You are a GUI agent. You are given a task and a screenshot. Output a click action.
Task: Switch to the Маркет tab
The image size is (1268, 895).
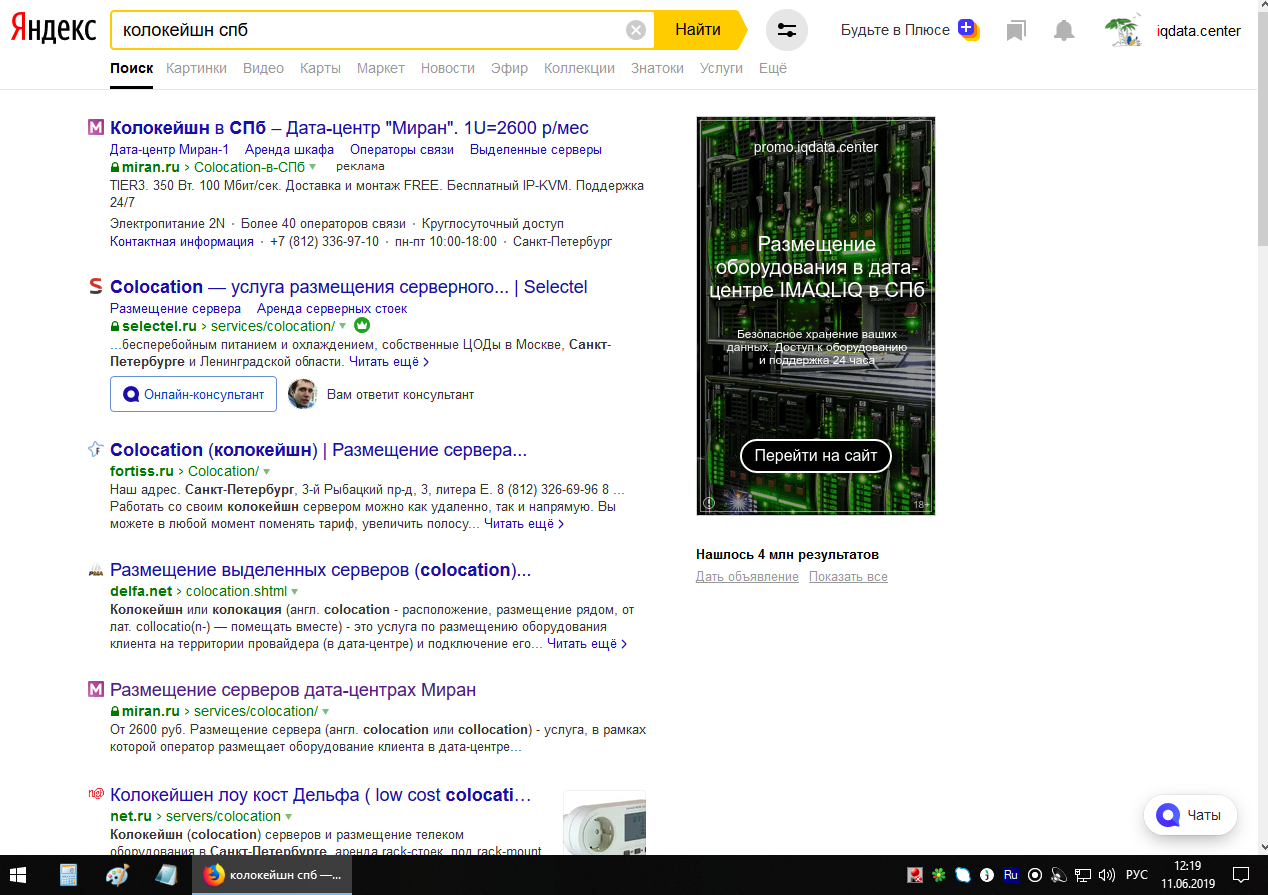381,68
